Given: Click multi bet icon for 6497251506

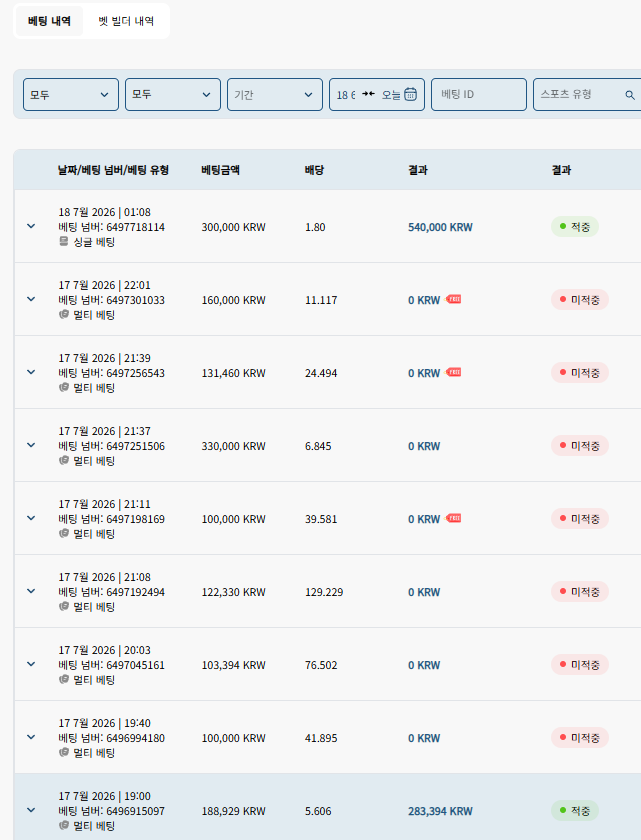Looking at the screenshot, I should (64, 460).
